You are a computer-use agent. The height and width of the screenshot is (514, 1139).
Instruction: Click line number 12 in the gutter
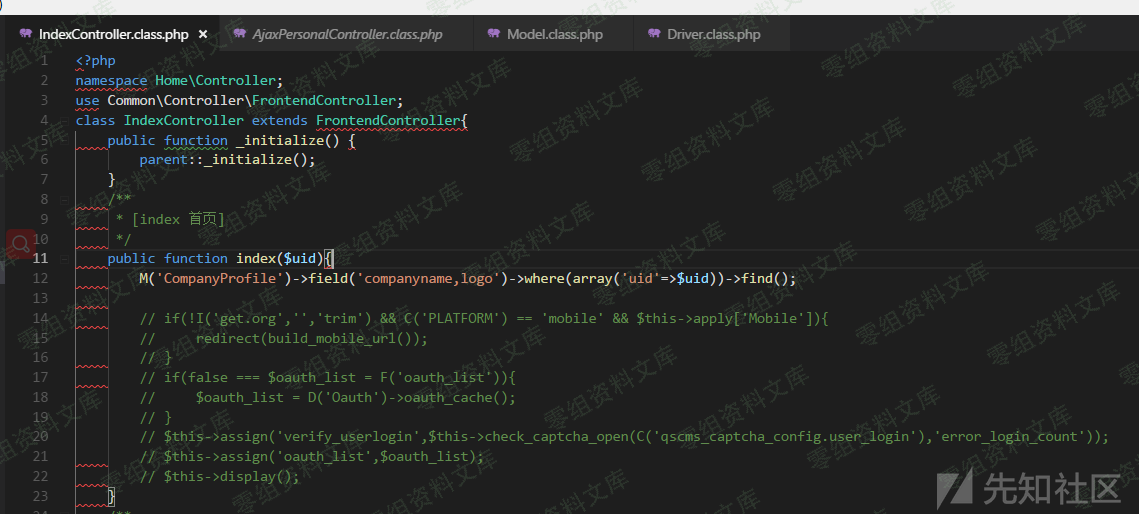tap(40, 278)
